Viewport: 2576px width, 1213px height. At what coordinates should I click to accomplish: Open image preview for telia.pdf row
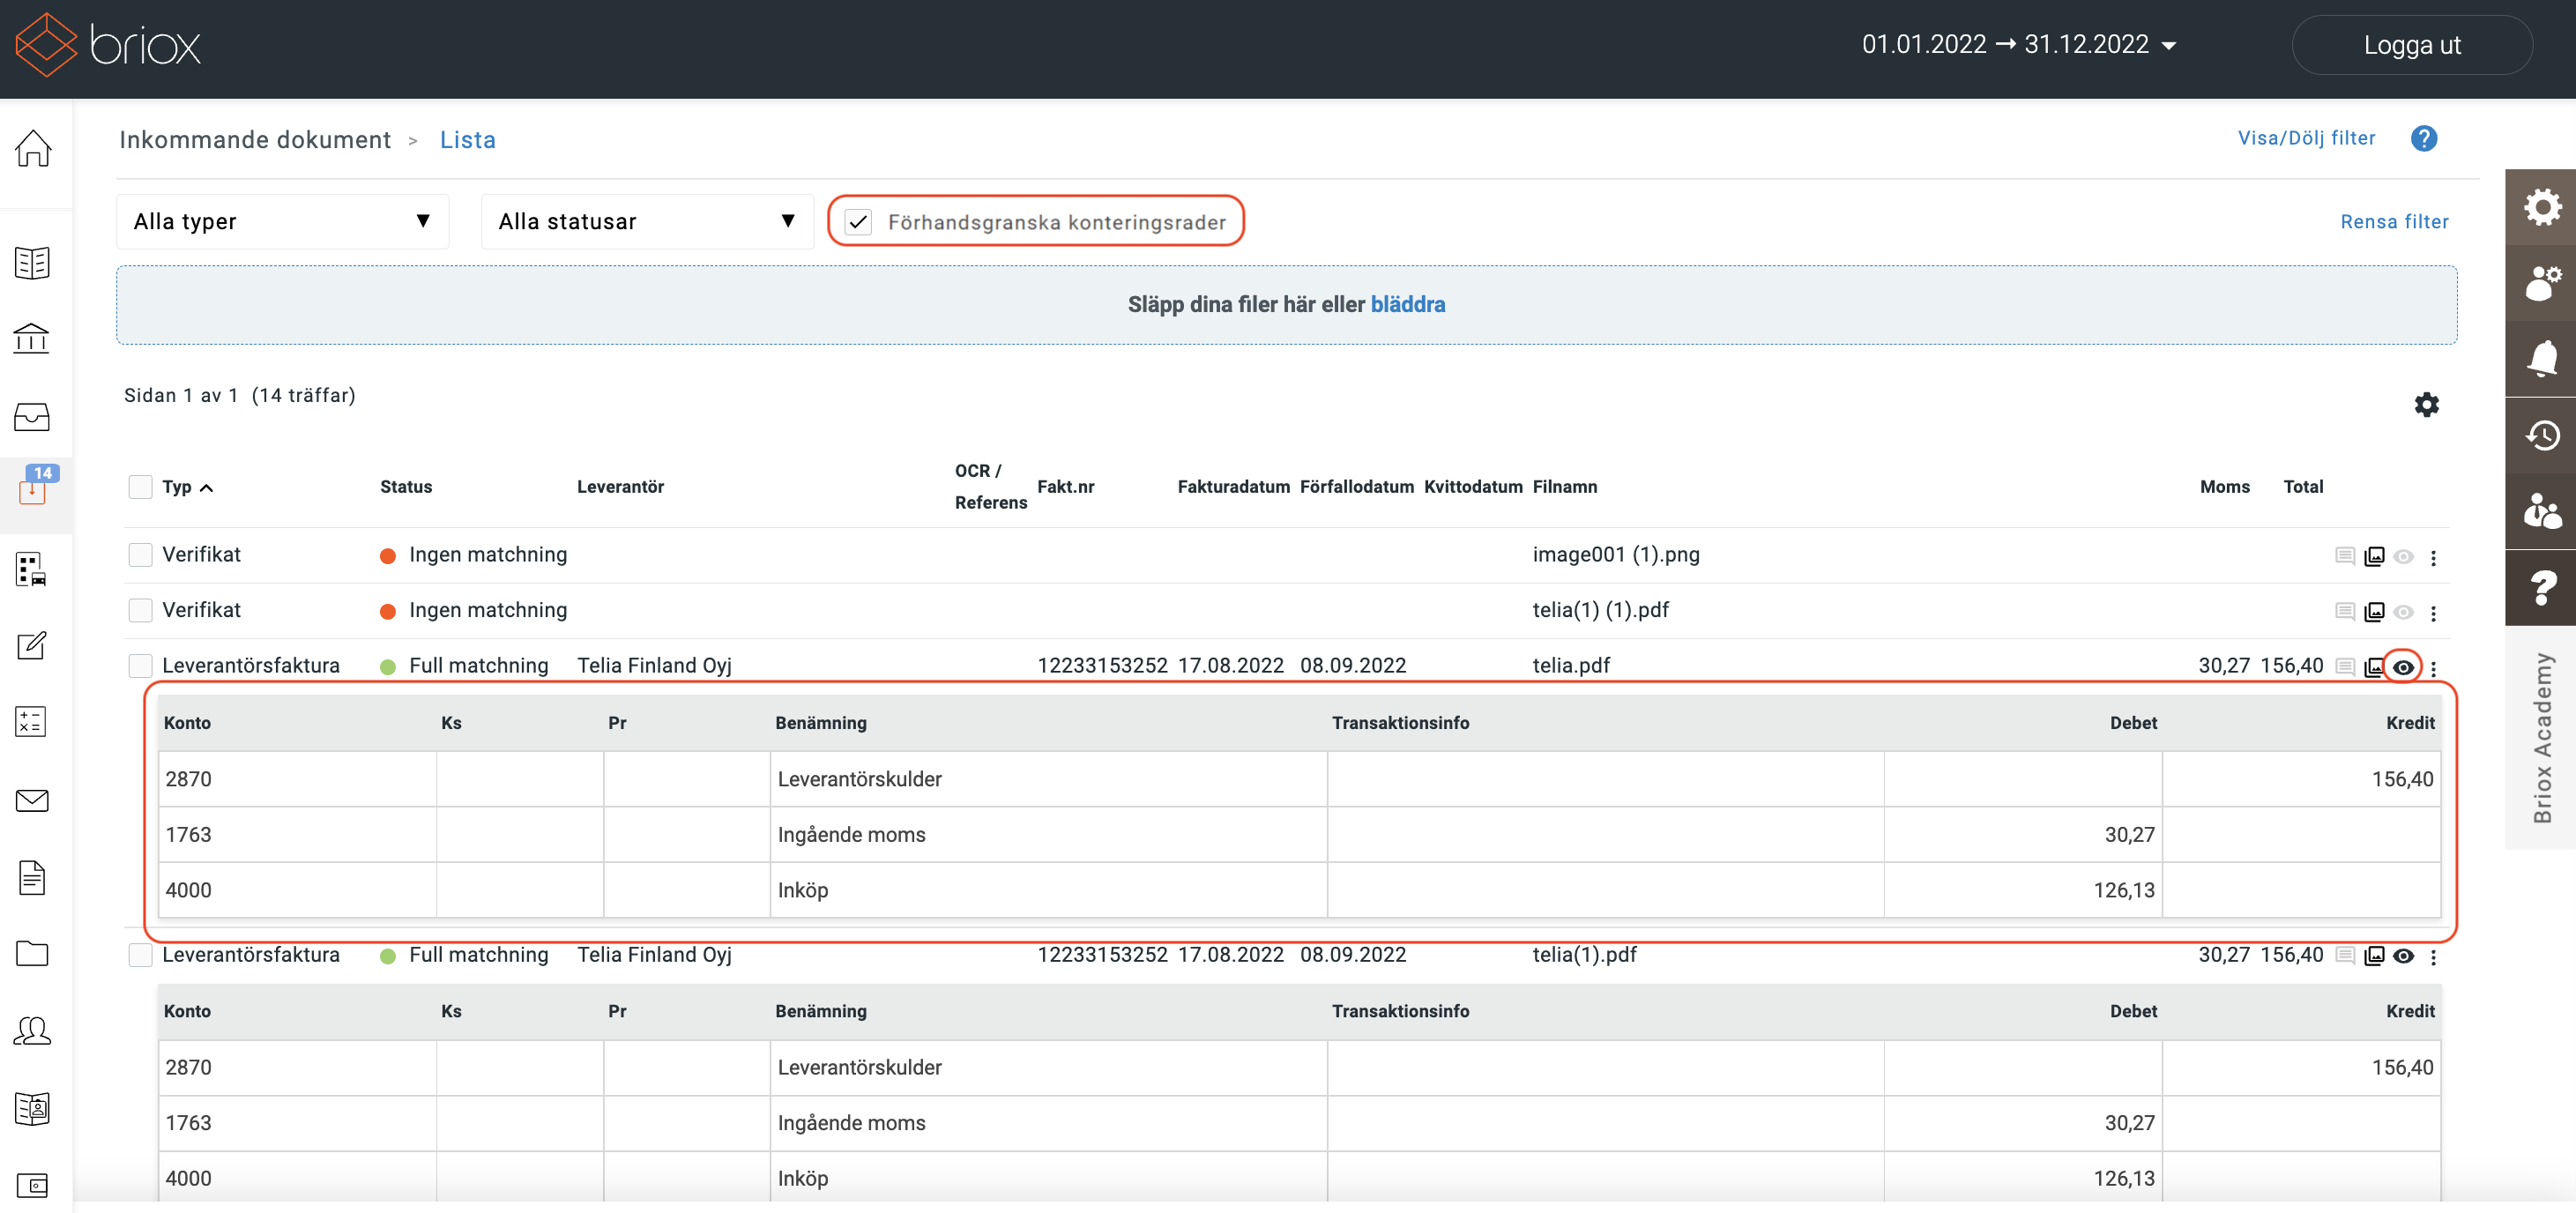[x=2373, y=667]
